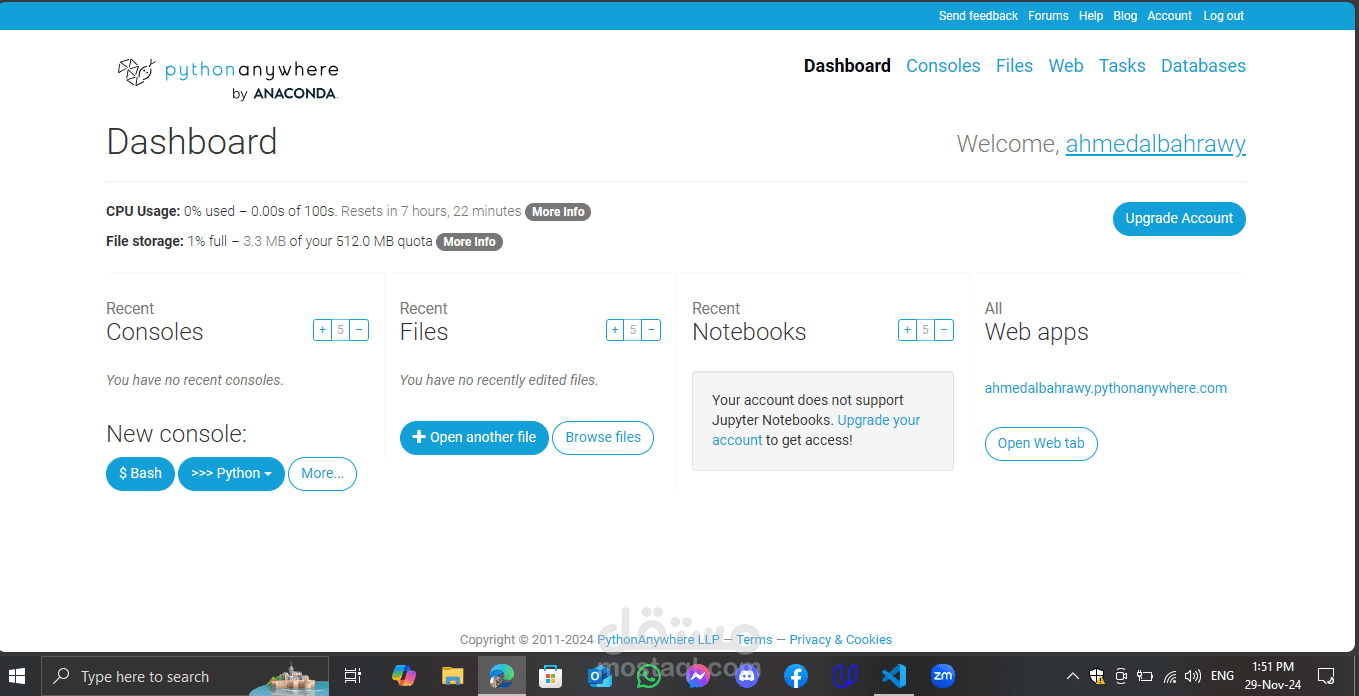
Task: Click the ENG language indicator
Action: coord(1222,676)
